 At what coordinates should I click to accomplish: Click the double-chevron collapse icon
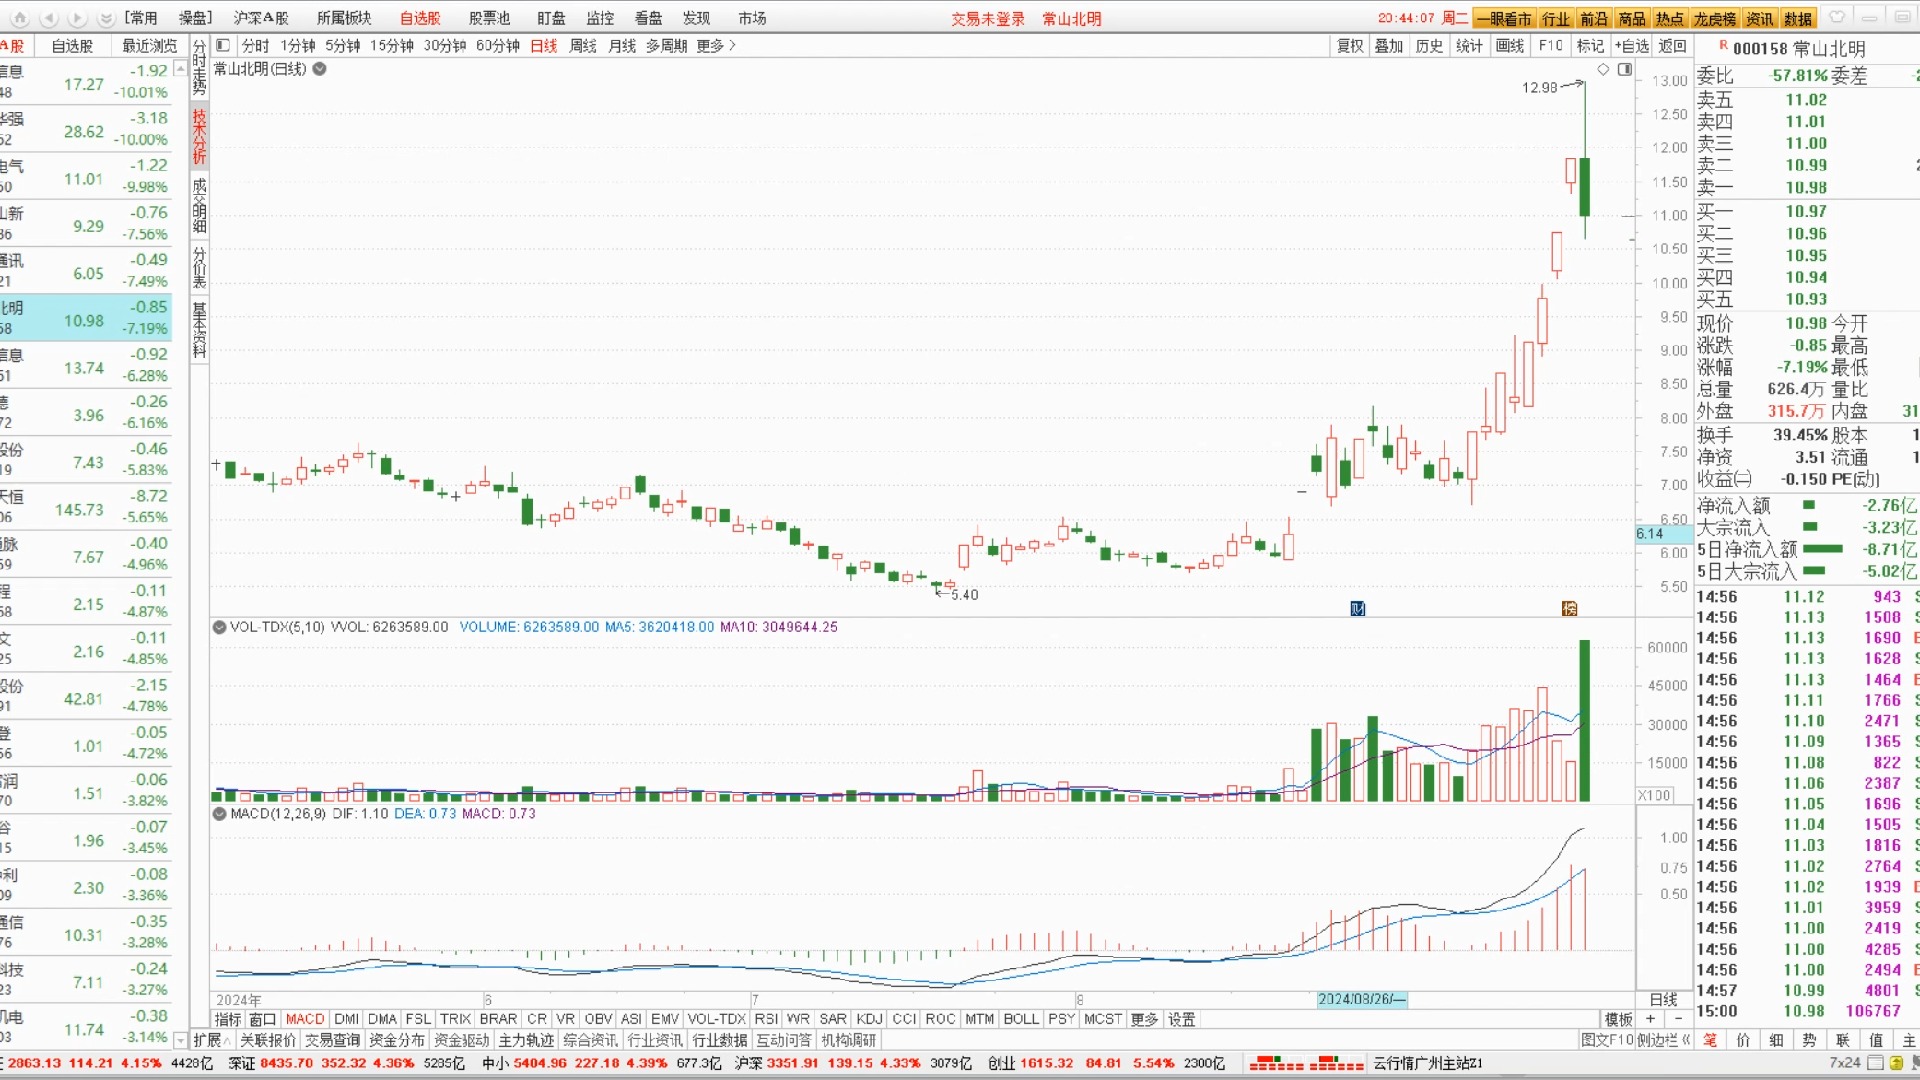click(105, 18)
